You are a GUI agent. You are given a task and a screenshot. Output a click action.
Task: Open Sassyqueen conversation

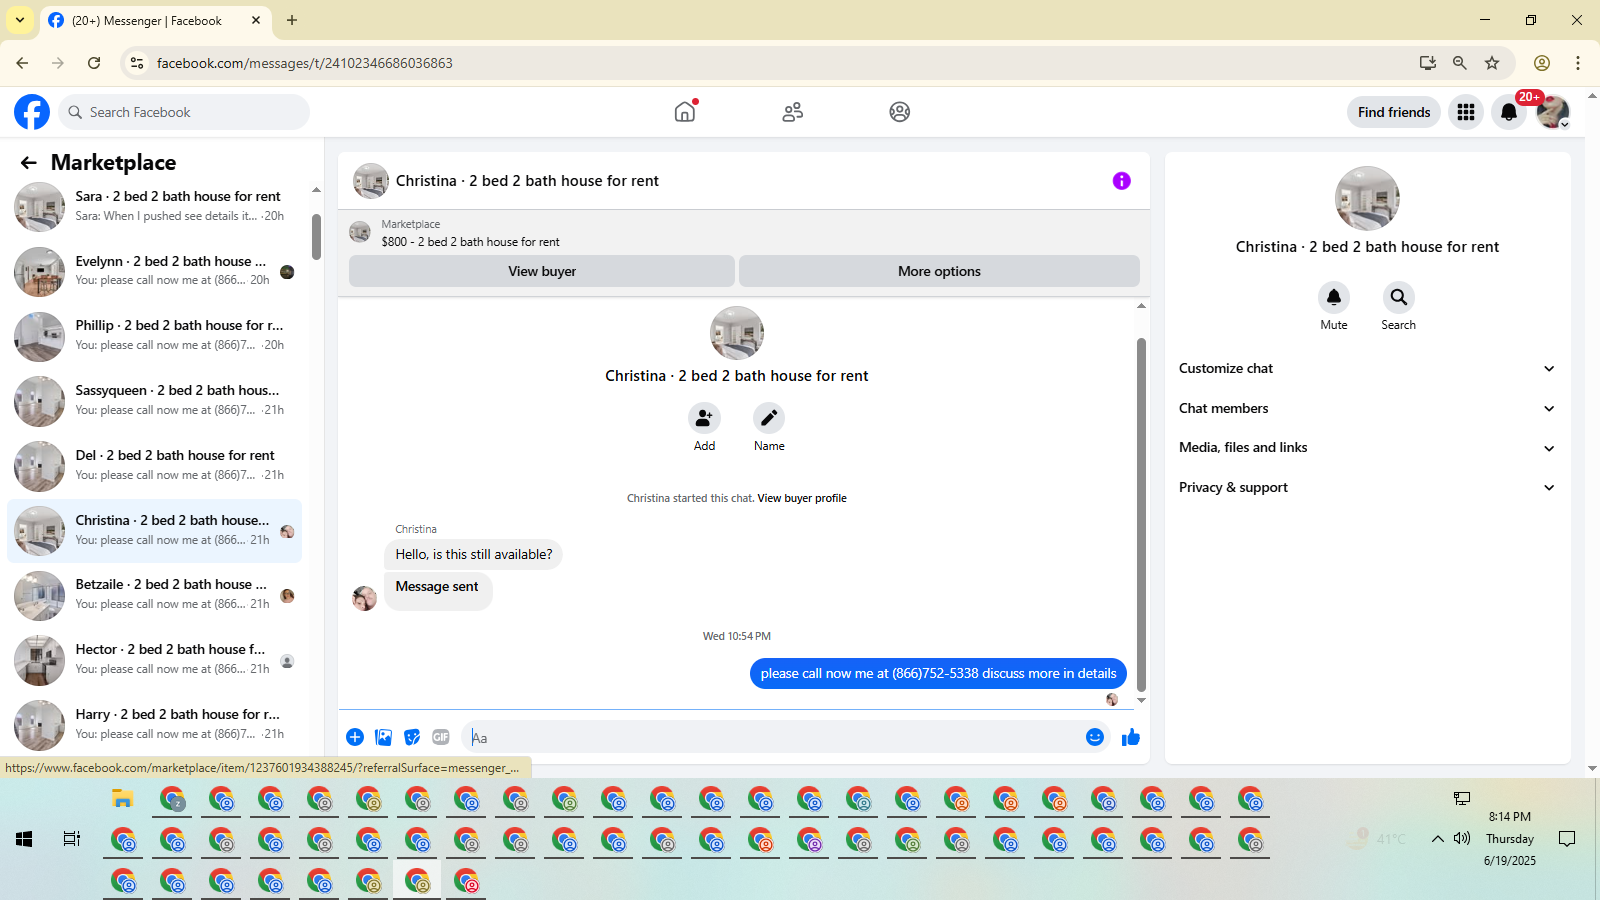tap(155, 401)
